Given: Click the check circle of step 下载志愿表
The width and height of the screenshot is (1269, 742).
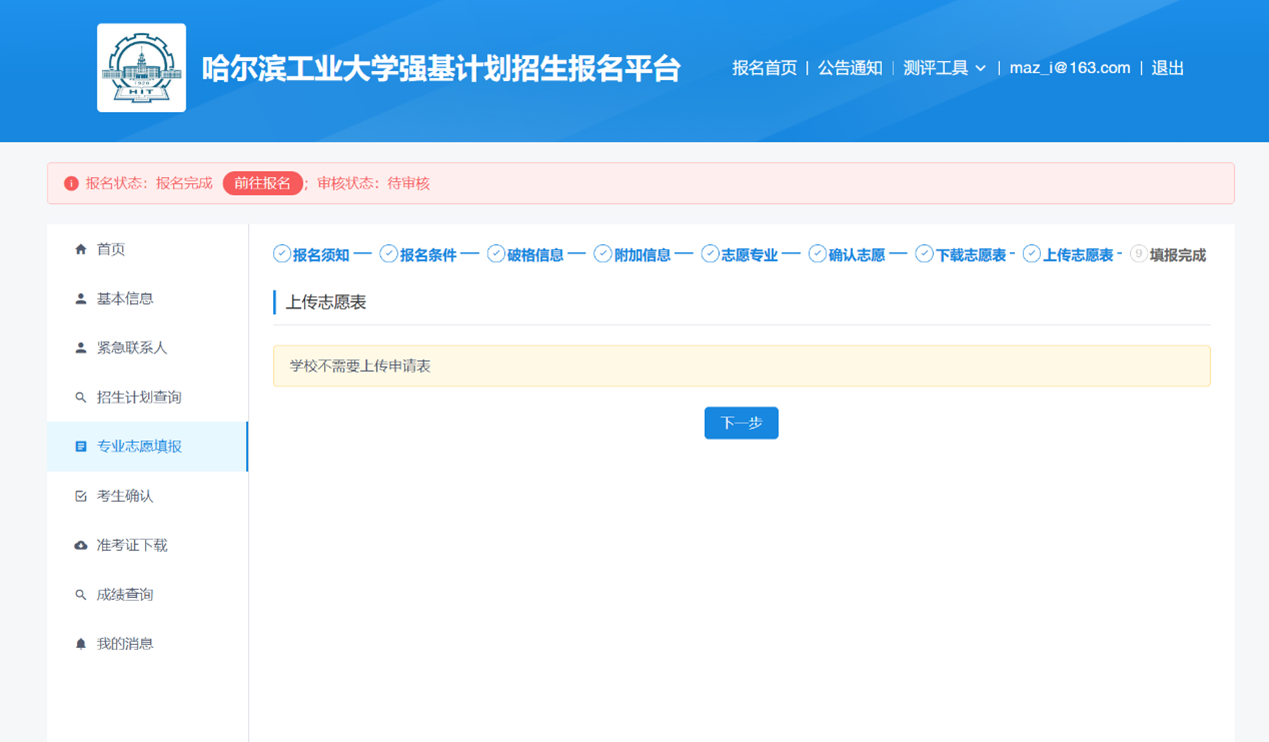Looking at the screenshot, I should 924,254.
